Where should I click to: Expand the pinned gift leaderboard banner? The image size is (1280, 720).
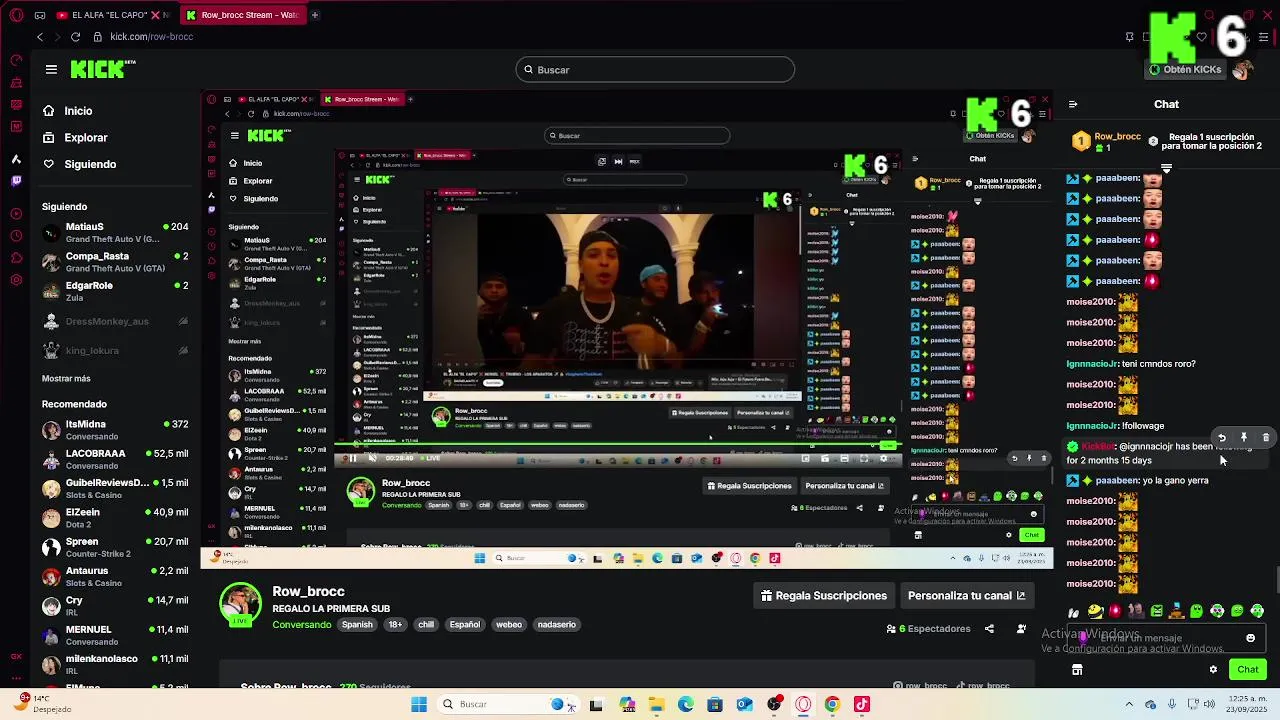point(1166,168)
